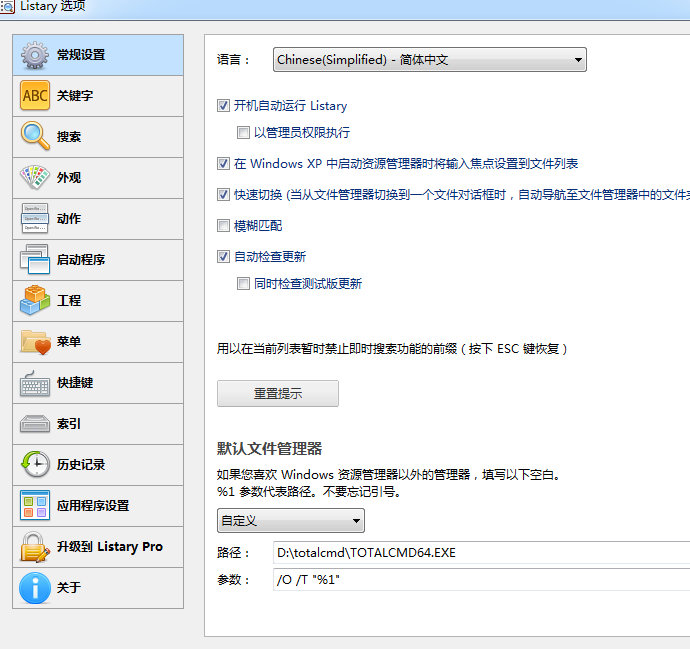Click the 参数 field containing /O /T
The width and height of the screenshot is (690, 649).
pos(481,580)
